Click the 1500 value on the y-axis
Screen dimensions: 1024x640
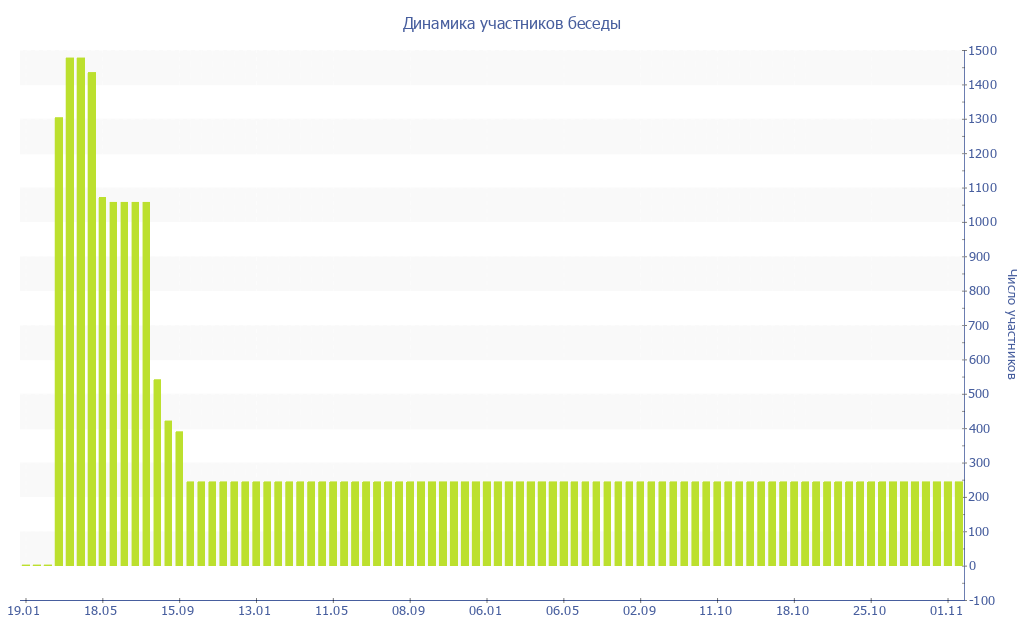[981, 51]
